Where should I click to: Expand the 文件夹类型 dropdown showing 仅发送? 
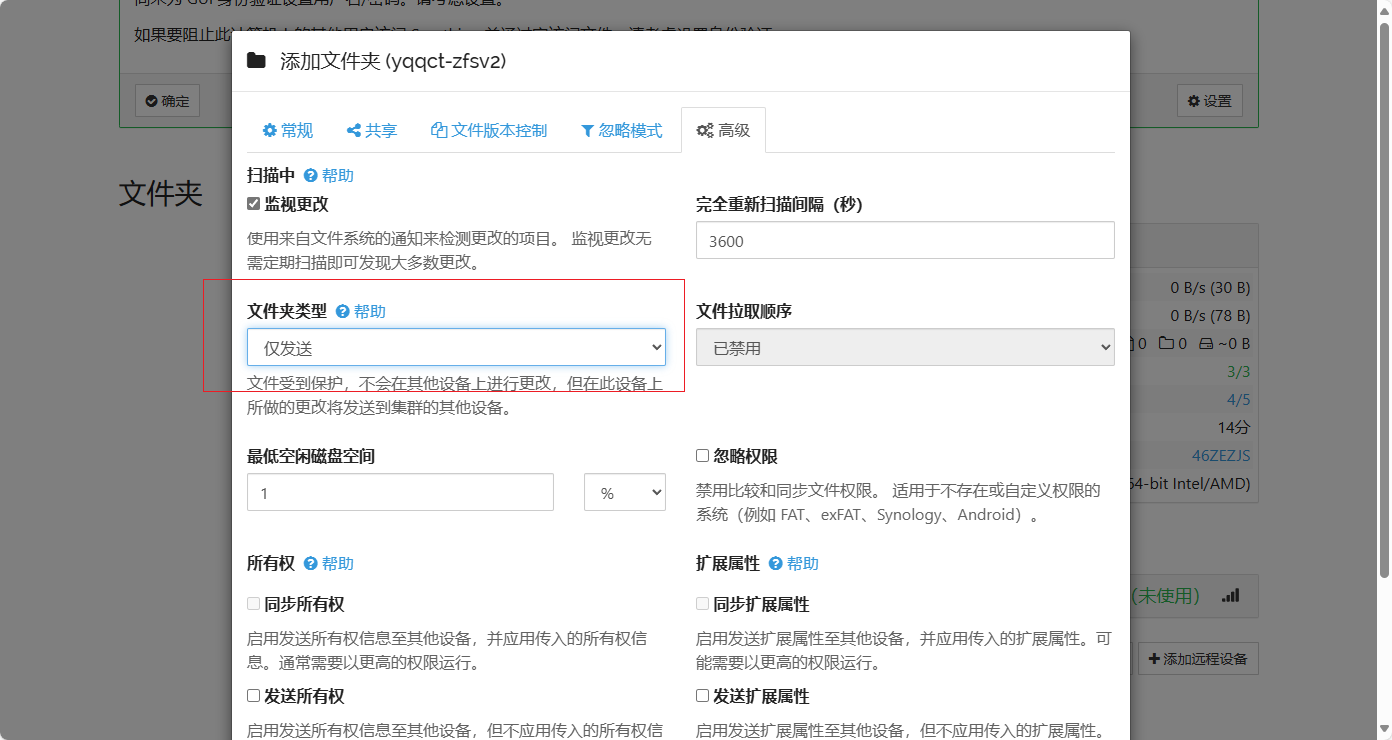456,347
